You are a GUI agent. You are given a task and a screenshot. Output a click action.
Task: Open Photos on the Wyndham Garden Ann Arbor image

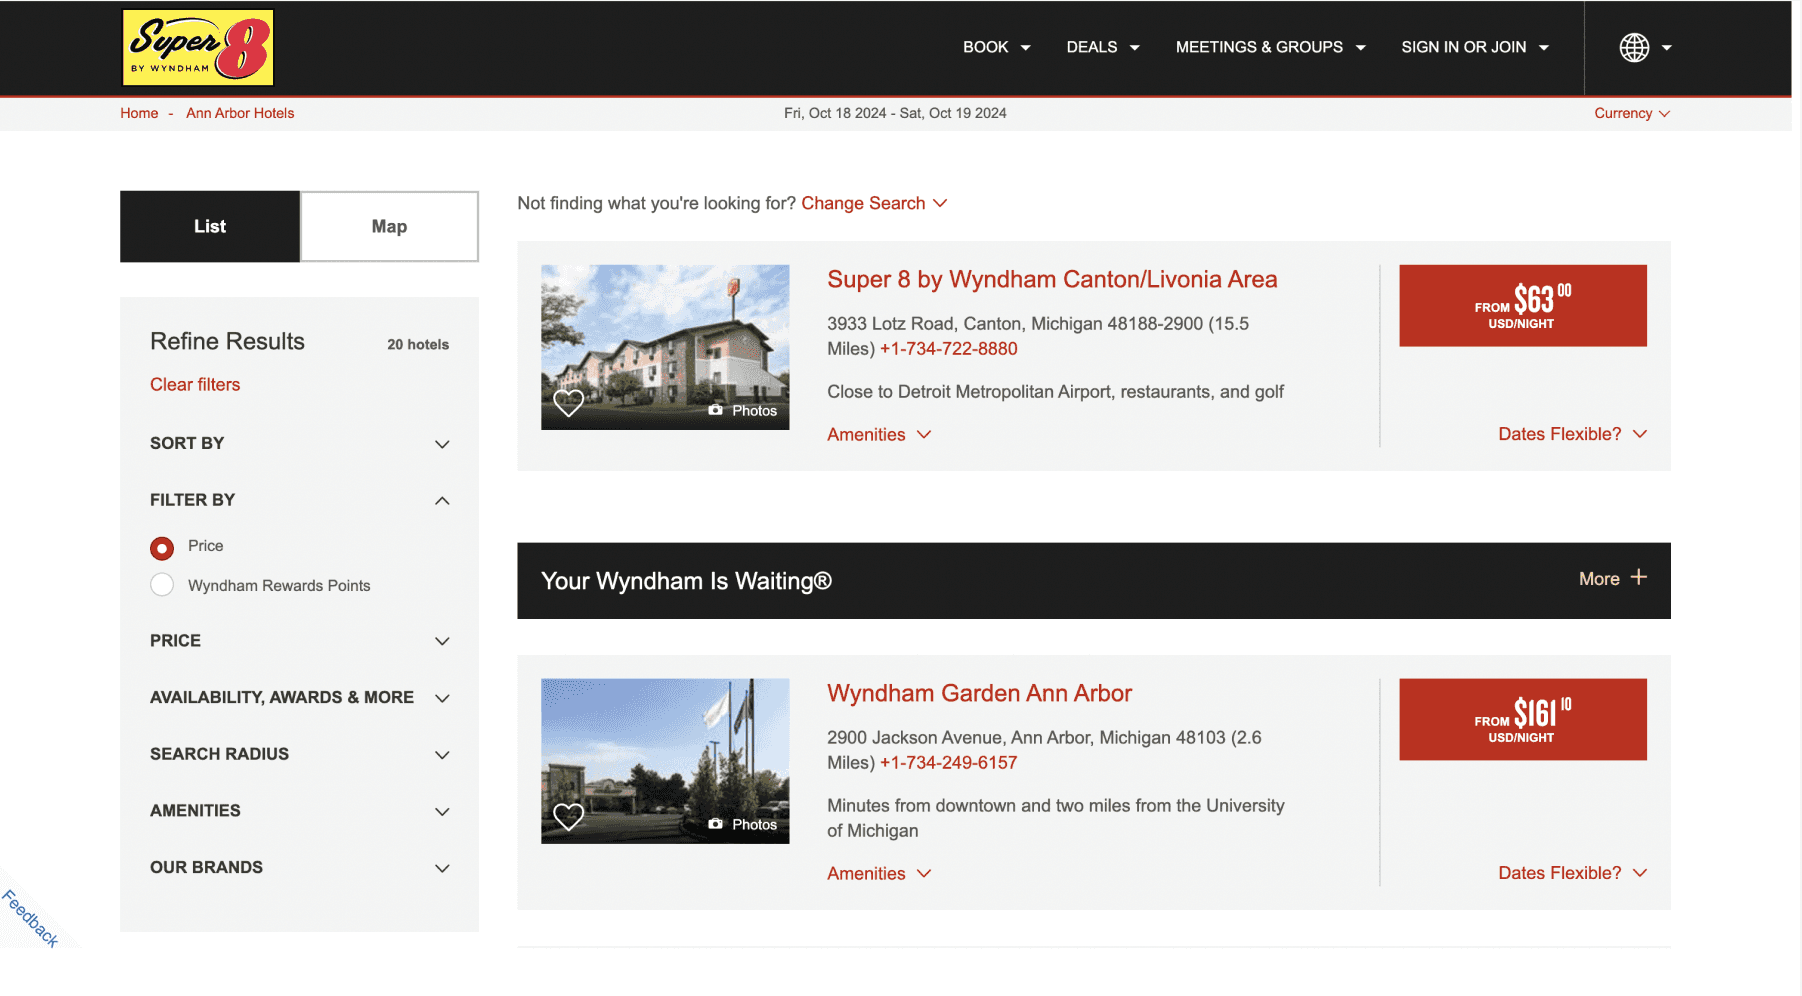tap(743, 824)
